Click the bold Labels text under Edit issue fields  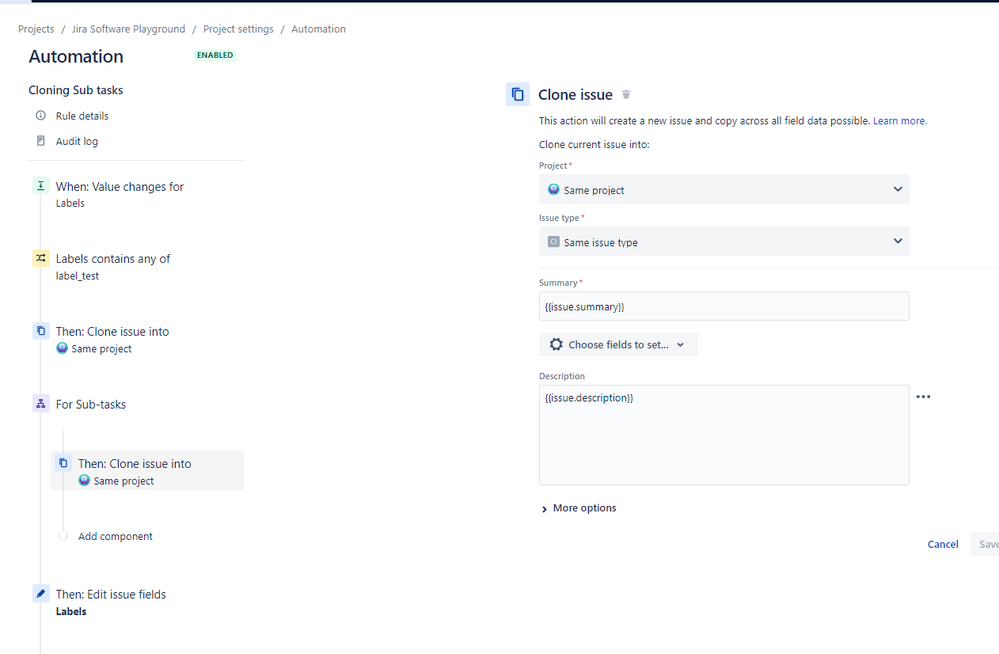71,611
